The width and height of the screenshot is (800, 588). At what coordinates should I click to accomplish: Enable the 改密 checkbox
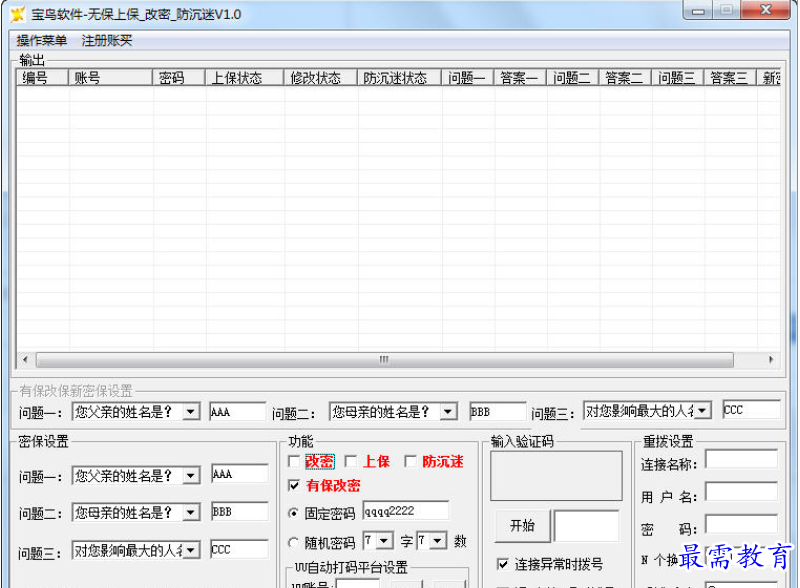point(294,462)
